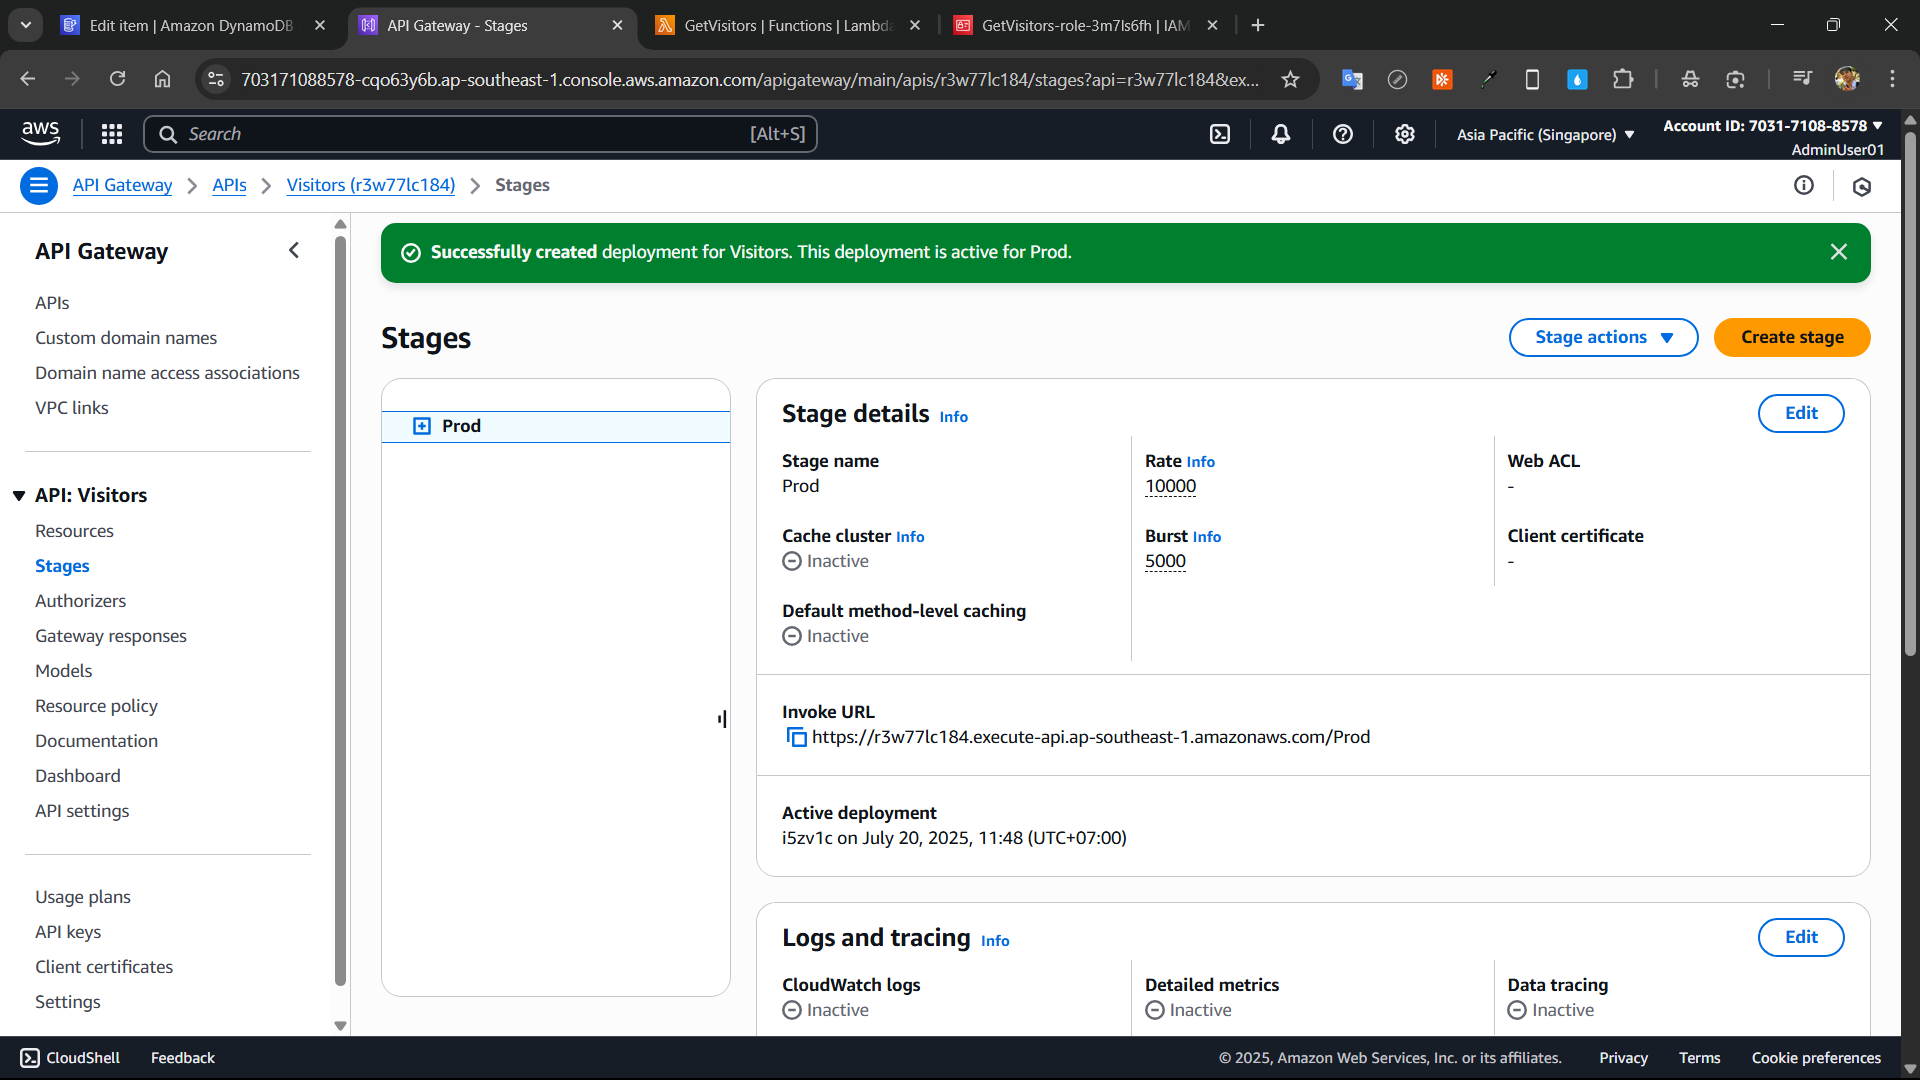Open the Asia Pacific (Singapore) region selector
The width and height of the screenshot is (1920, 1080).
pos(1546,134)
